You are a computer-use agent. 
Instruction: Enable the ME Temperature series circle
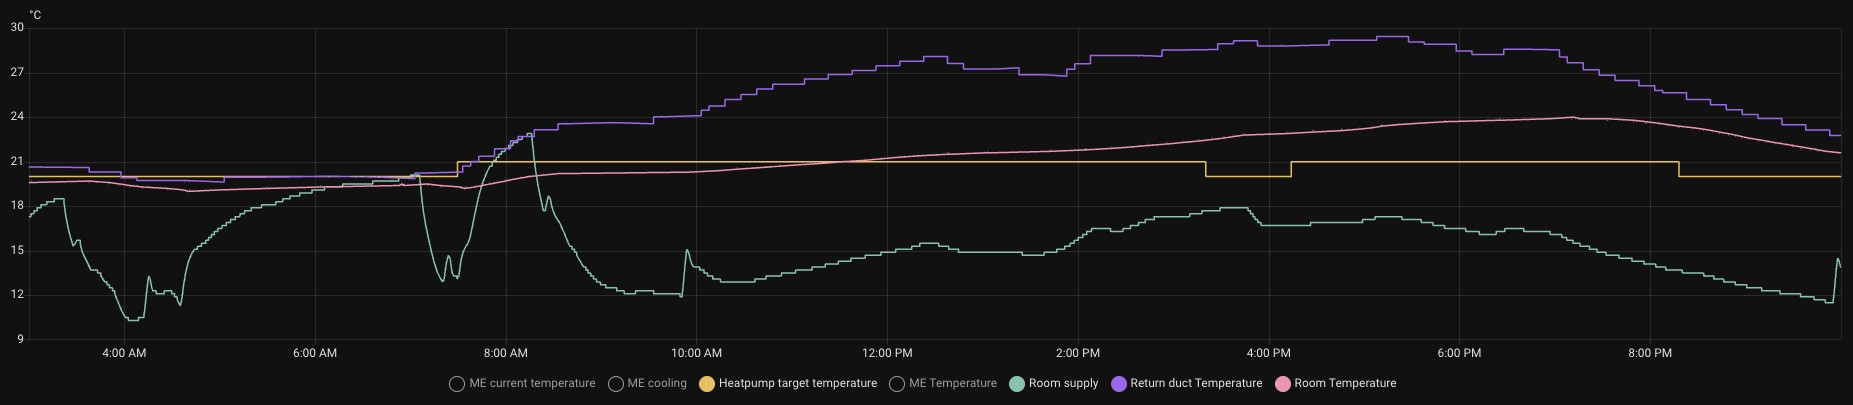click(897, 384)
